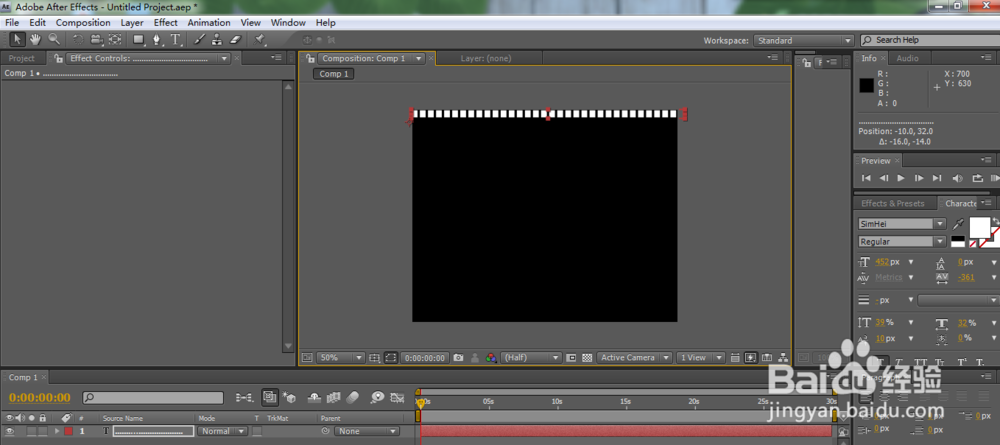The height and width of the screenshot is (445, 1000).
Task: Open the Graph Editor in timeline
Action: coord(397,398)
